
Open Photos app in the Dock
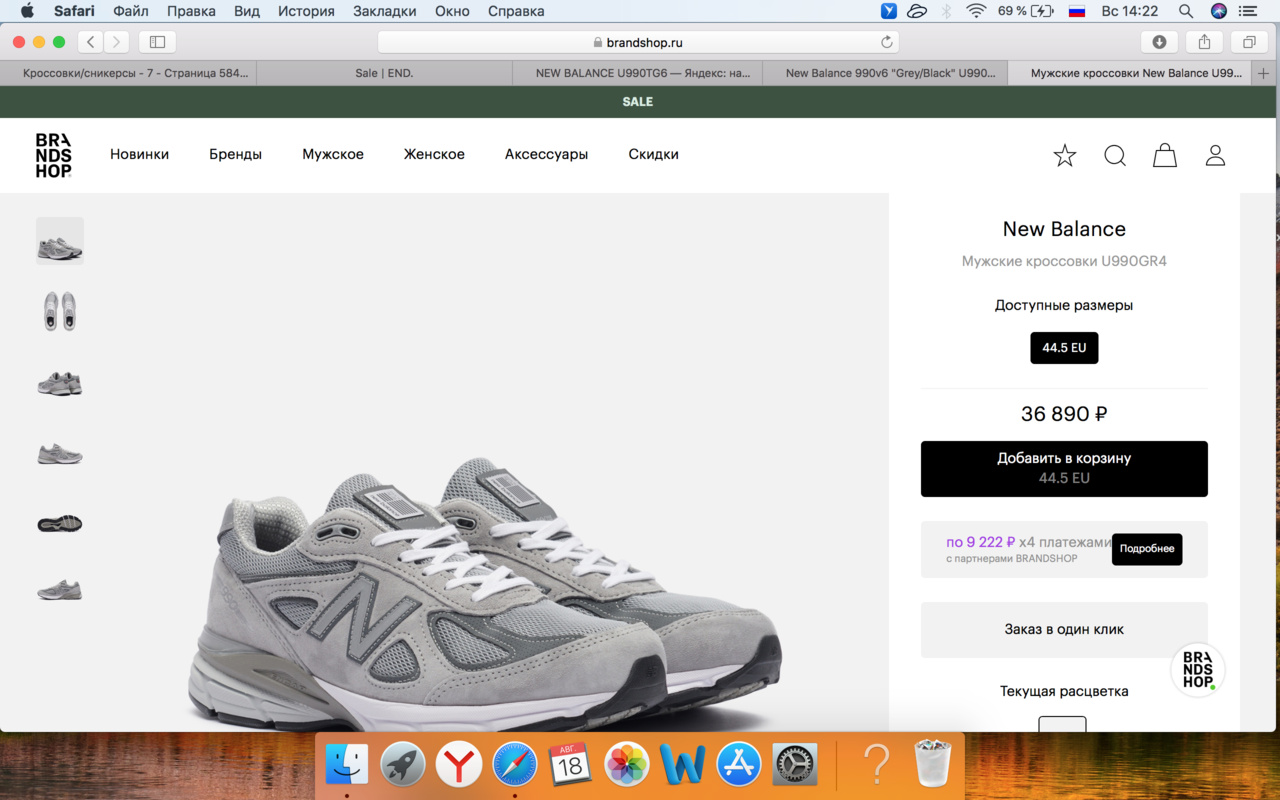tap(627, 765)
